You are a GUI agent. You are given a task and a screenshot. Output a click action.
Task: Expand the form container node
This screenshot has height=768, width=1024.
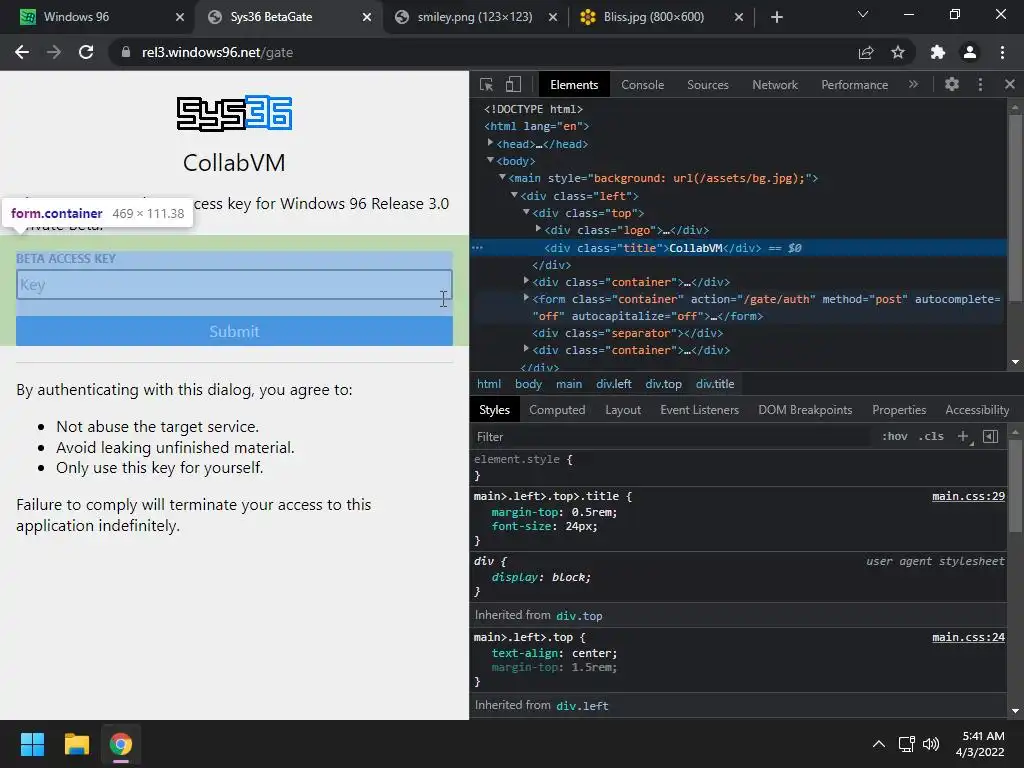[526, 298]
